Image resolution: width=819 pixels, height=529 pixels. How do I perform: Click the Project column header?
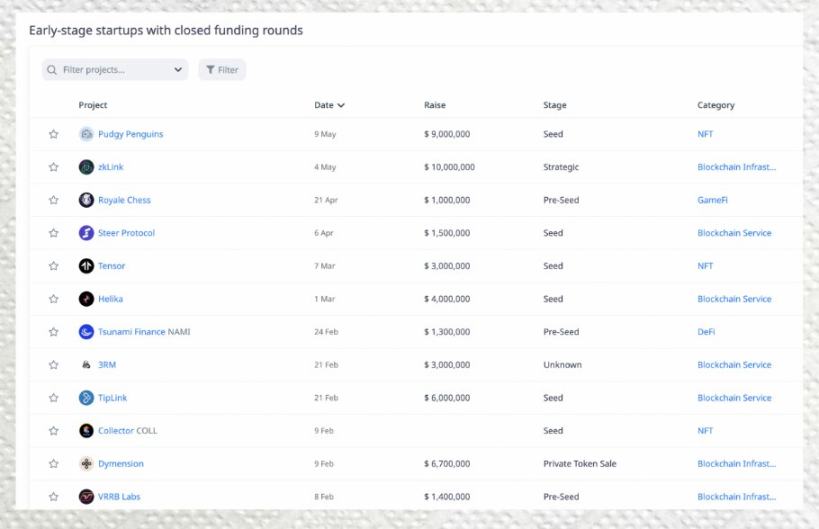coord(93,105)
